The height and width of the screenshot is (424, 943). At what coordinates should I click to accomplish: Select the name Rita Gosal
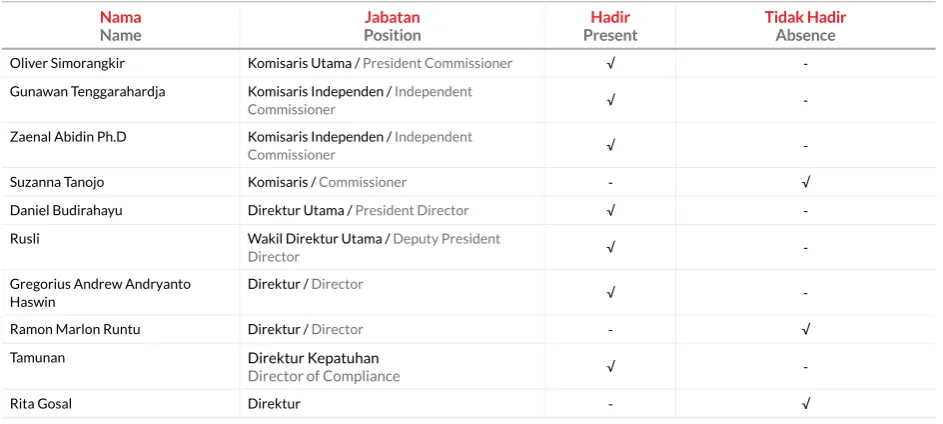[41, 404]
